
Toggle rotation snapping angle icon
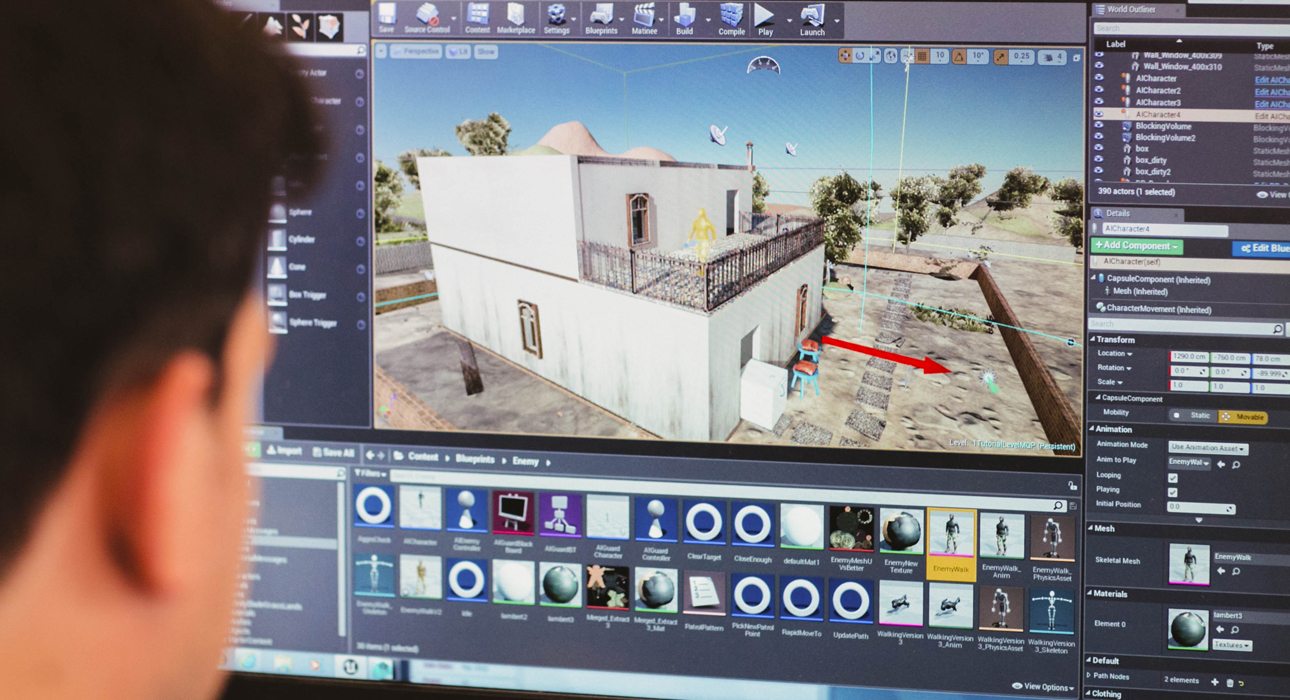pyautogui.click(x=958, y=57)
